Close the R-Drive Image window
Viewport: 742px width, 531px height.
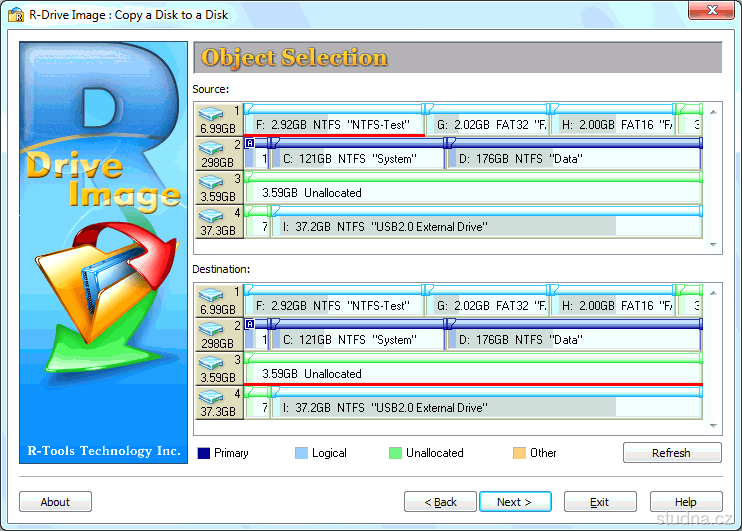click(x=711, y=9)
